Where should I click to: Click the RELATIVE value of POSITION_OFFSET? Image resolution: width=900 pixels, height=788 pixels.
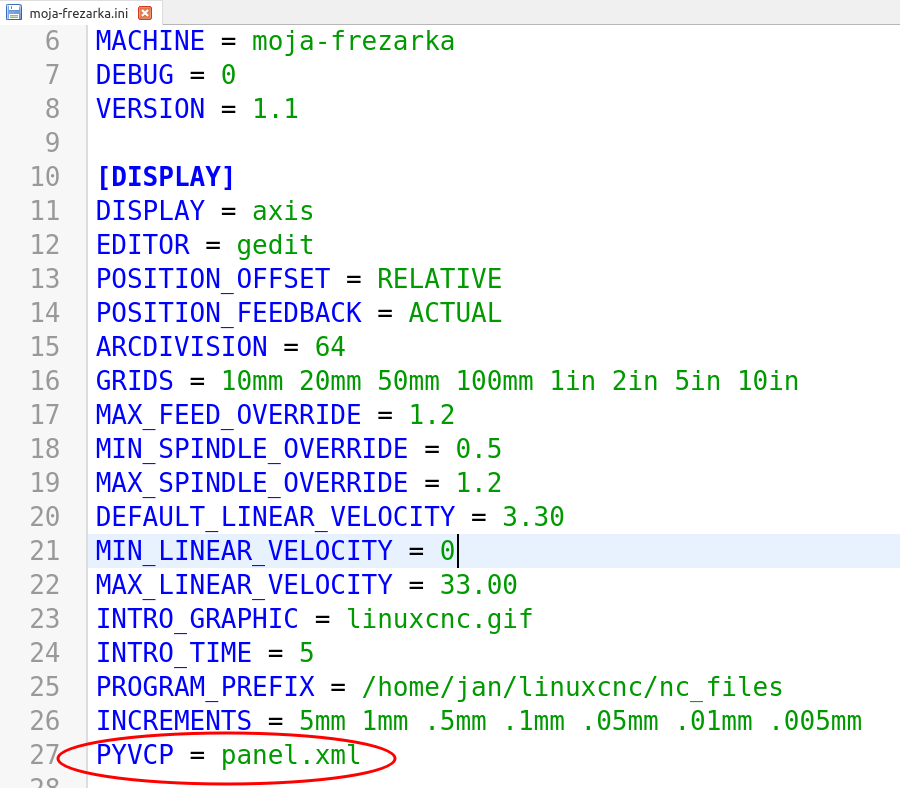point(439,279)
